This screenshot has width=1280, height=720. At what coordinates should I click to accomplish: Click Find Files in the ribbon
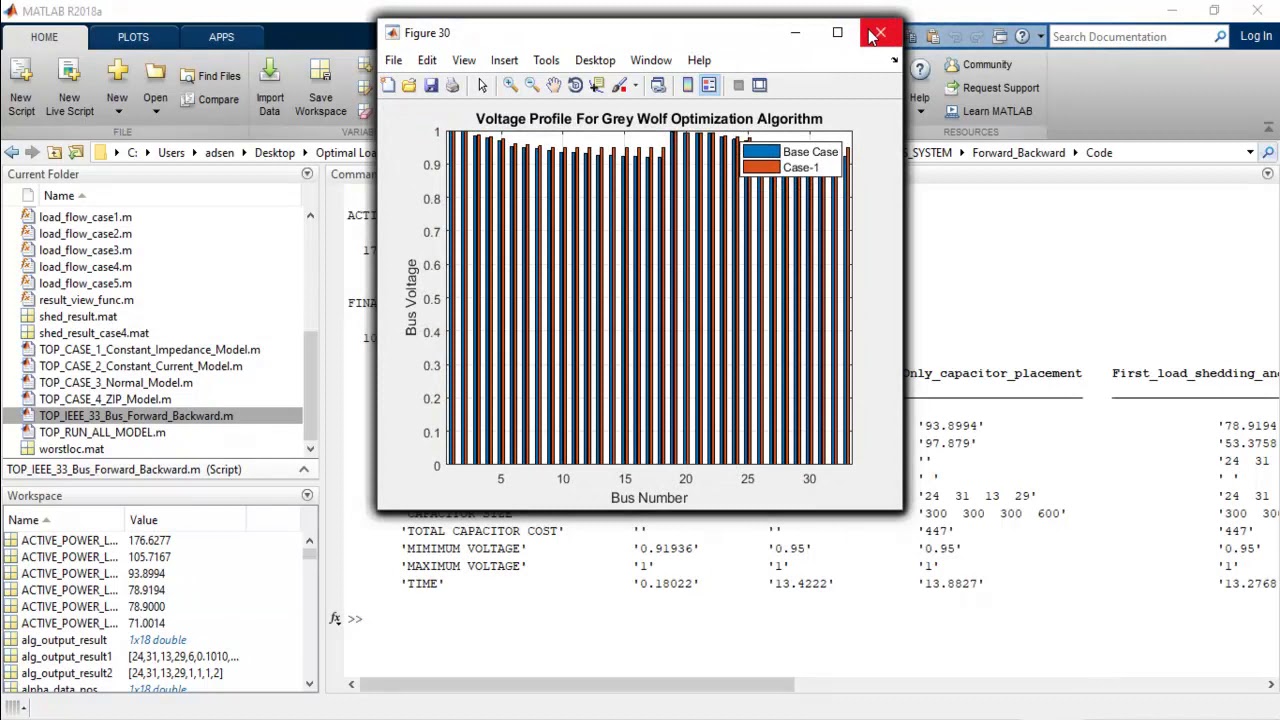(211, 76)
